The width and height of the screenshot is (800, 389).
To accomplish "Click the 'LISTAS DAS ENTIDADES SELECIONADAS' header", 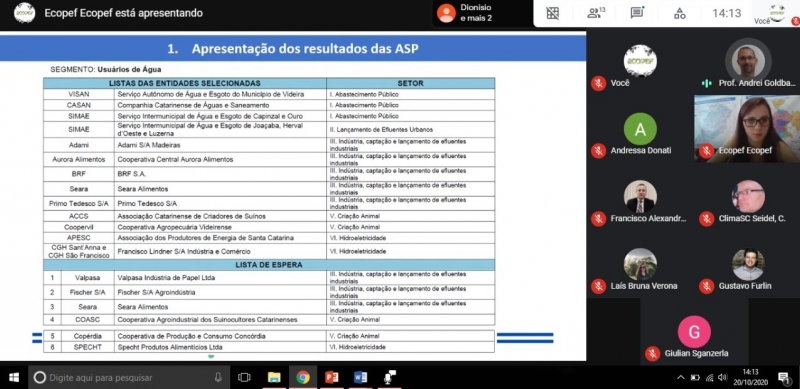I will 185,83.
